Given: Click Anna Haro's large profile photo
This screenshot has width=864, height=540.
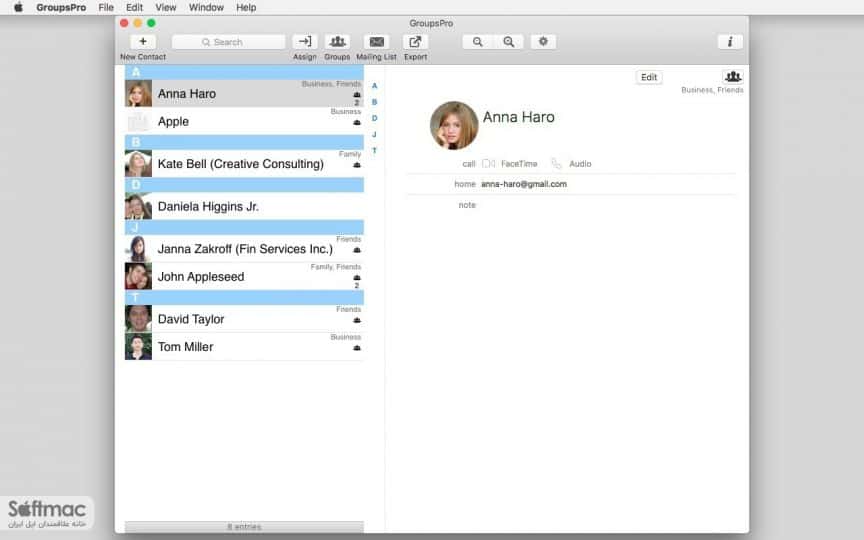Looking at the screenshot, I should (x=454, y=126).
